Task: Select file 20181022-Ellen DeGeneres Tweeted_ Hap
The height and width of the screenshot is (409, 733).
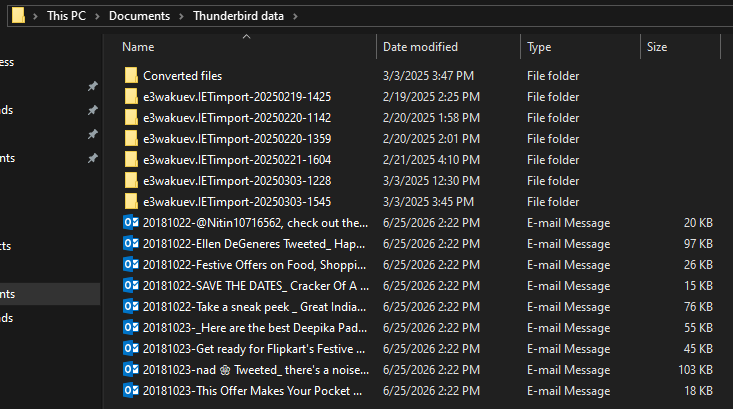Action: click(254, 244)
